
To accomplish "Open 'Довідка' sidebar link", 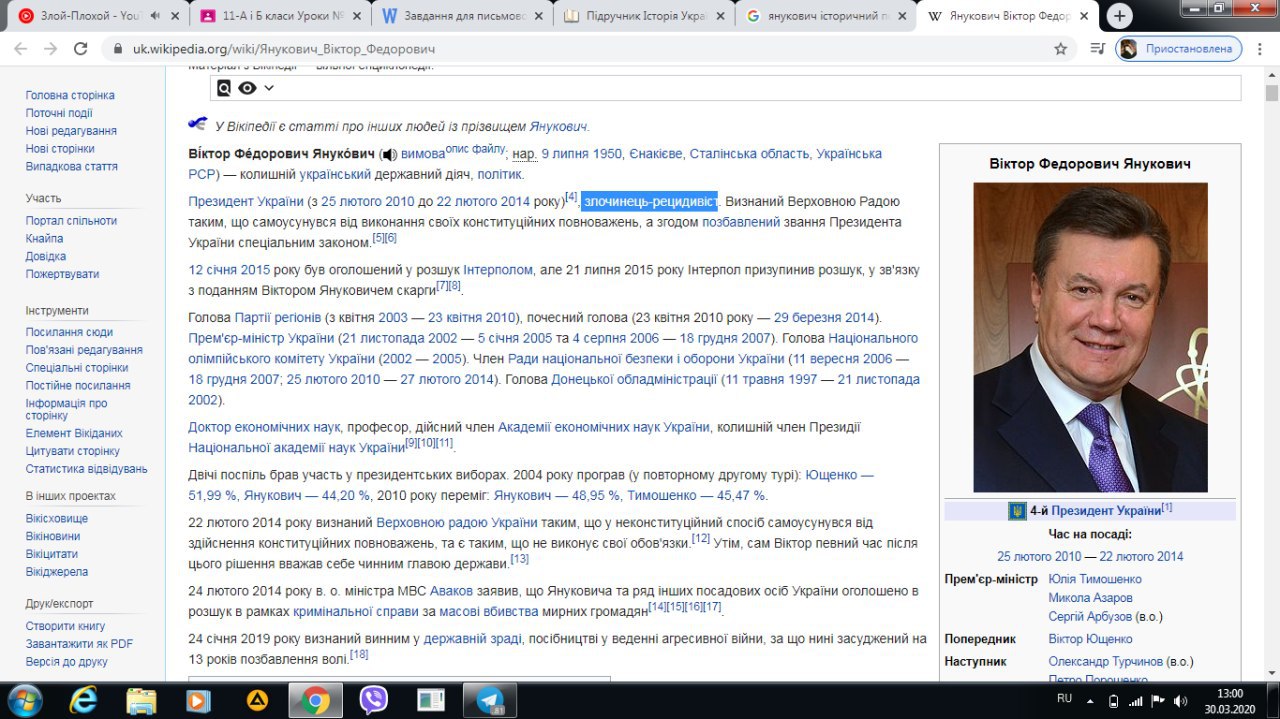I will pos(46,256).
